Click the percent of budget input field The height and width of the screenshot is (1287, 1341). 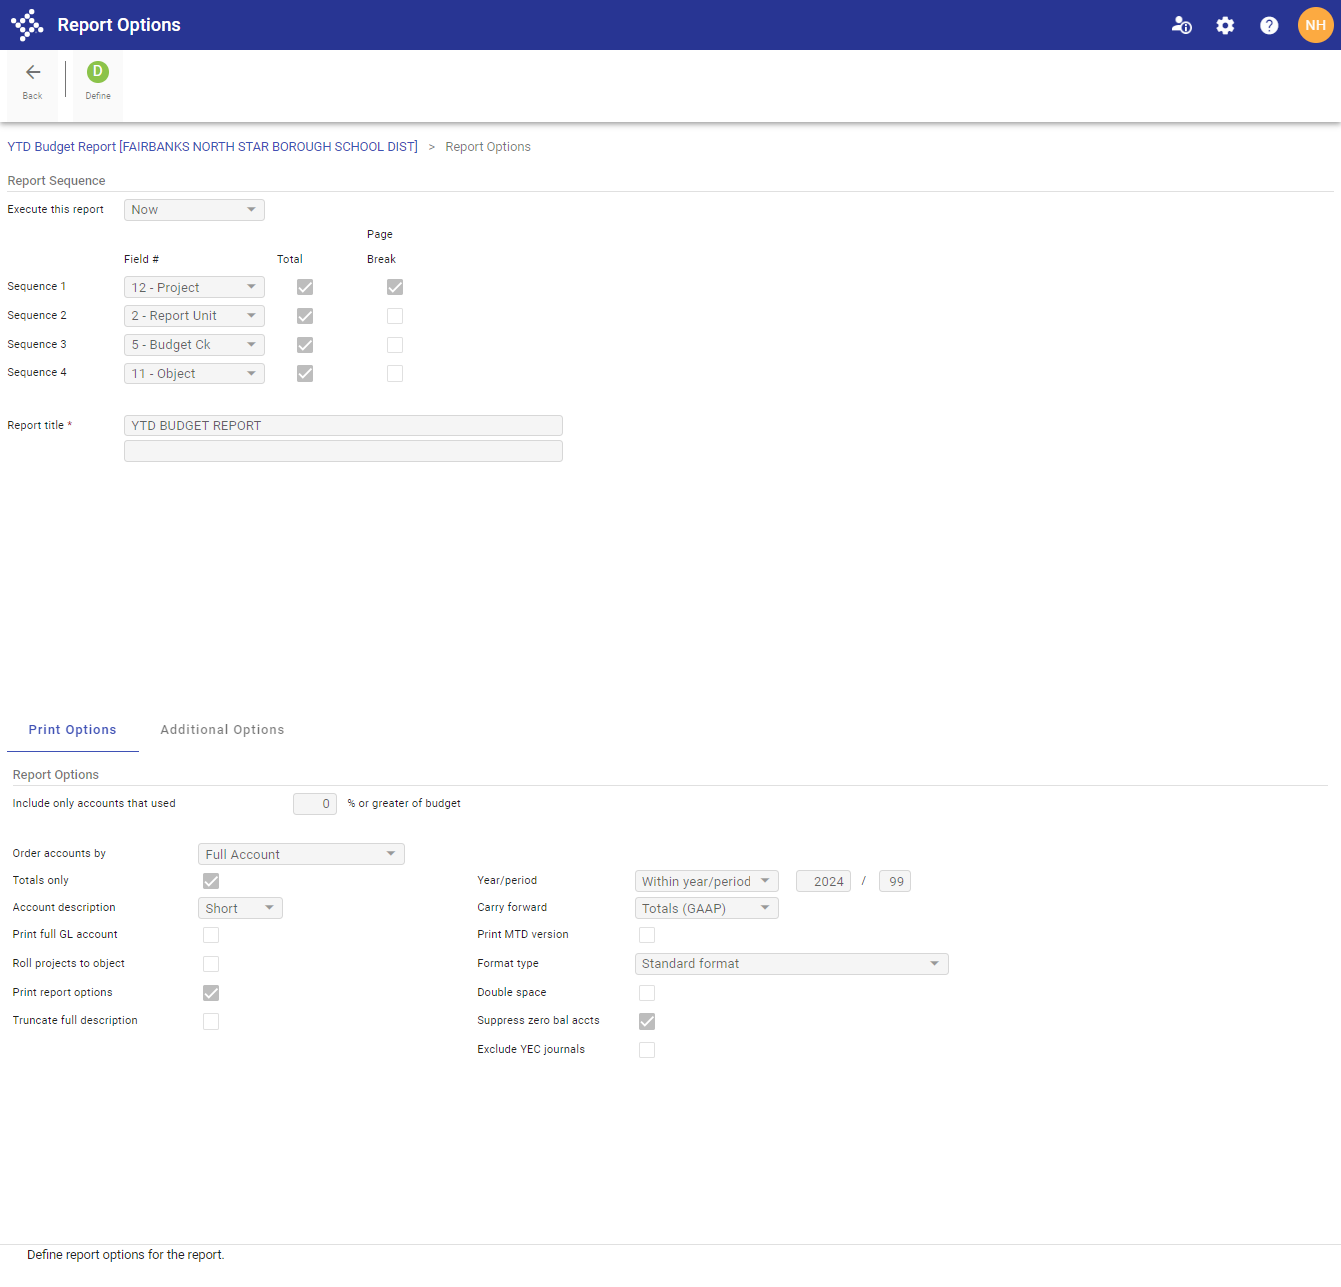click(x=315, y=804)
